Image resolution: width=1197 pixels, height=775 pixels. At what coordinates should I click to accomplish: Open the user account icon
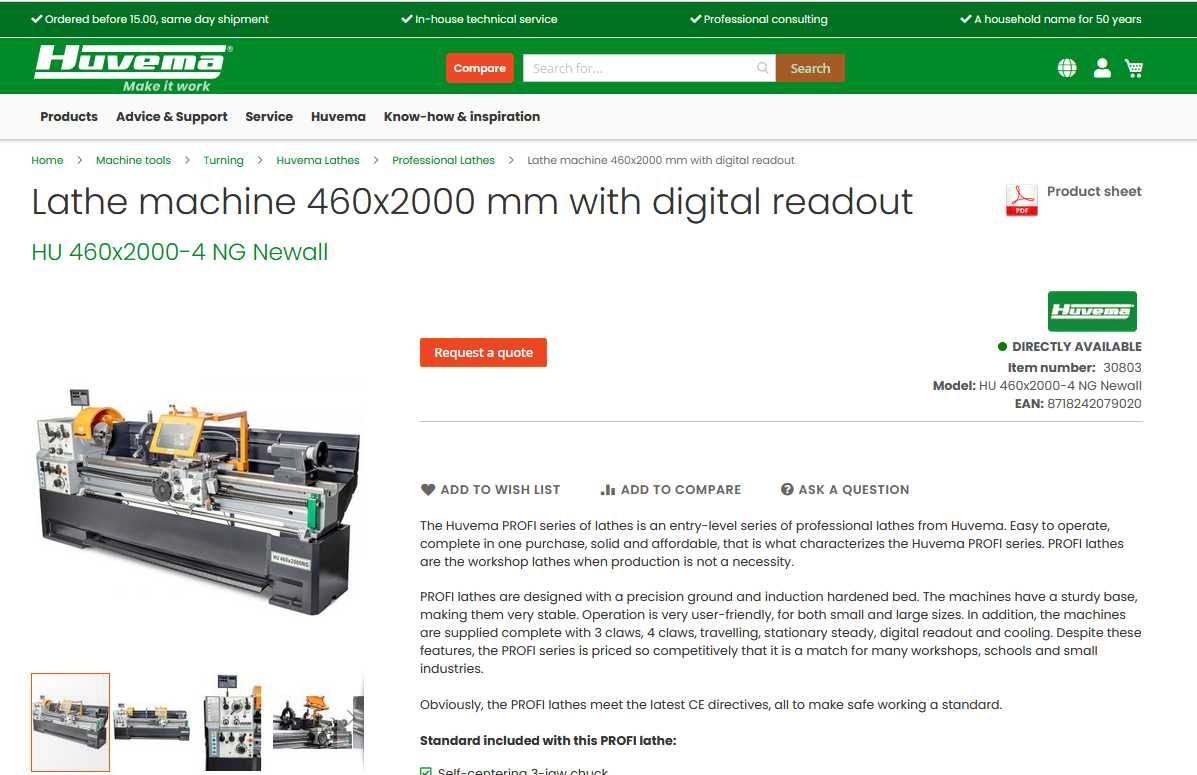1102,68
